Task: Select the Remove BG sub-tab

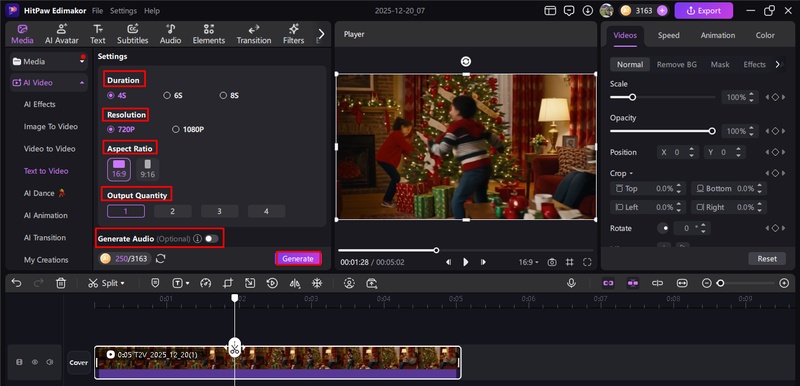Action: [677, 65]
